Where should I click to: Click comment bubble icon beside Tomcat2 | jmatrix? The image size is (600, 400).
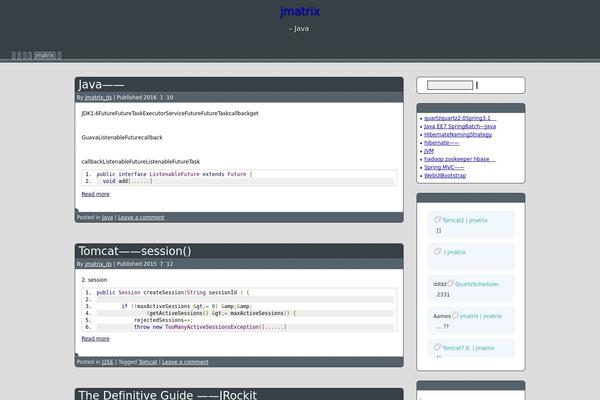437,219
